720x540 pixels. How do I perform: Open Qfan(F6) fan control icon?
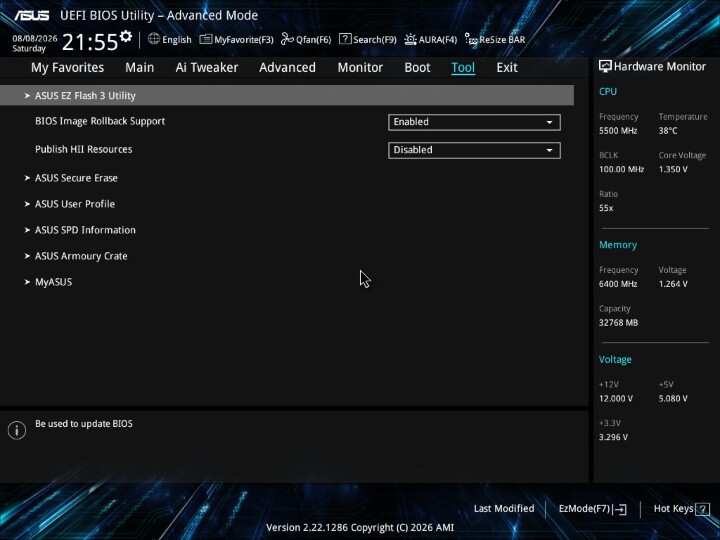coord(287,39)
